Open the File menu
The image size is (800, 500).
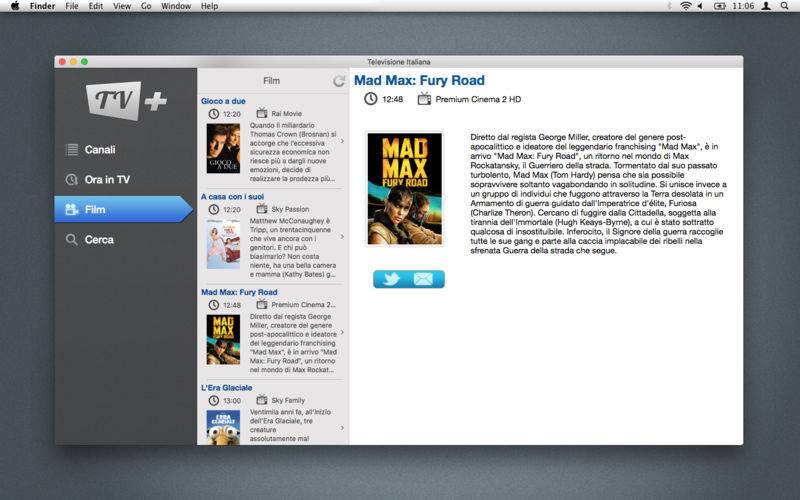point(72,6)
